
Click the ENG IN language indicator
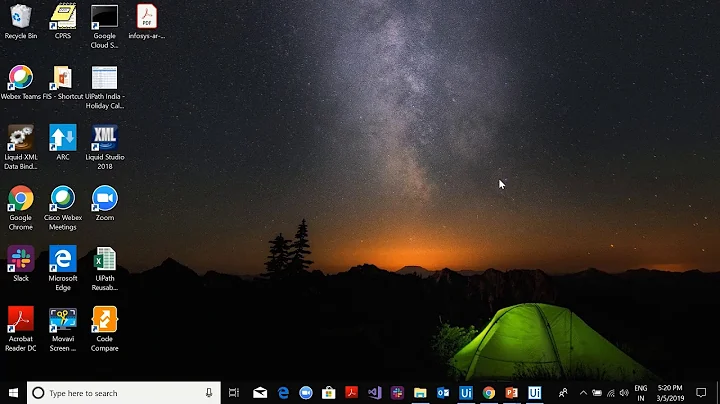[641, 393]
